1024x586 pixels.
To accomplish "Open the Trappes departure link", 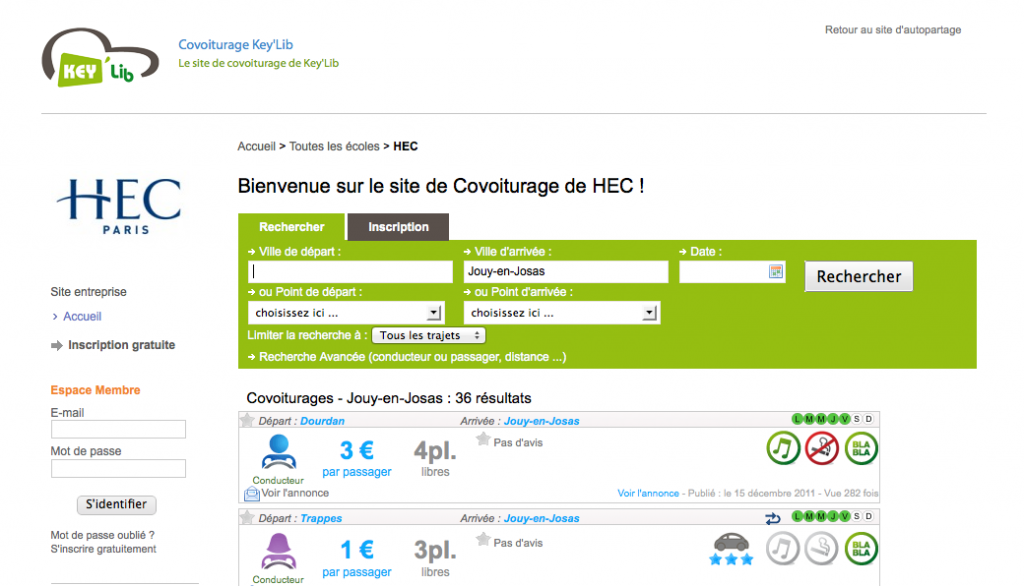I will (x=321, y=518).
